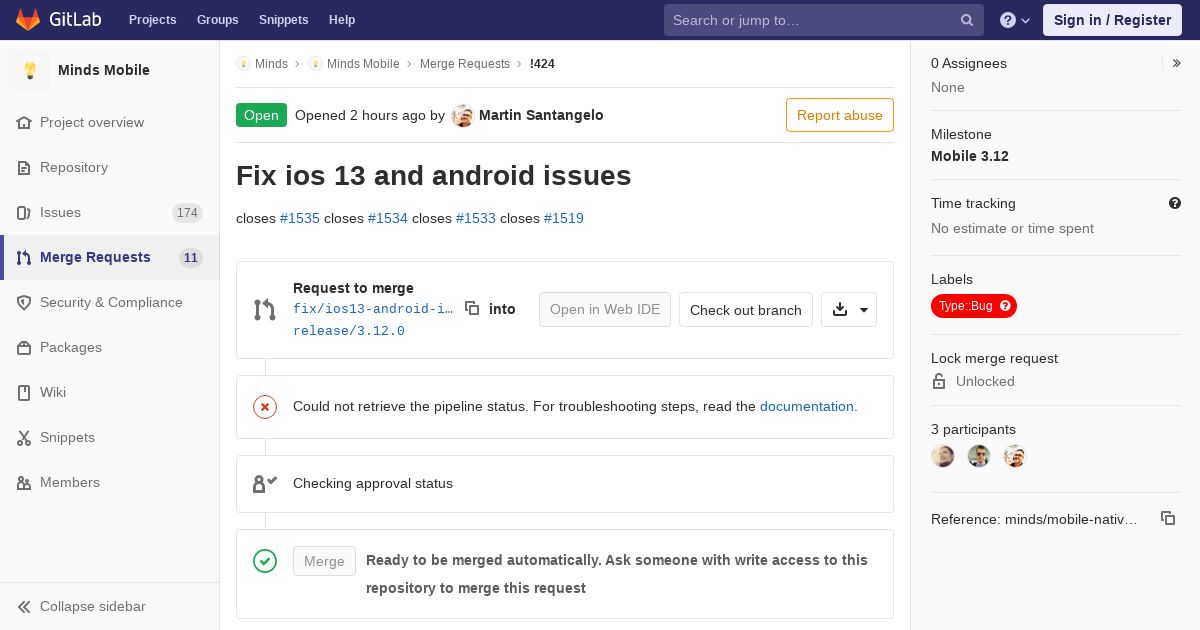Click second participant avatar
Viewport: 1200px width, 630px height.
click(x=979, y=456)
